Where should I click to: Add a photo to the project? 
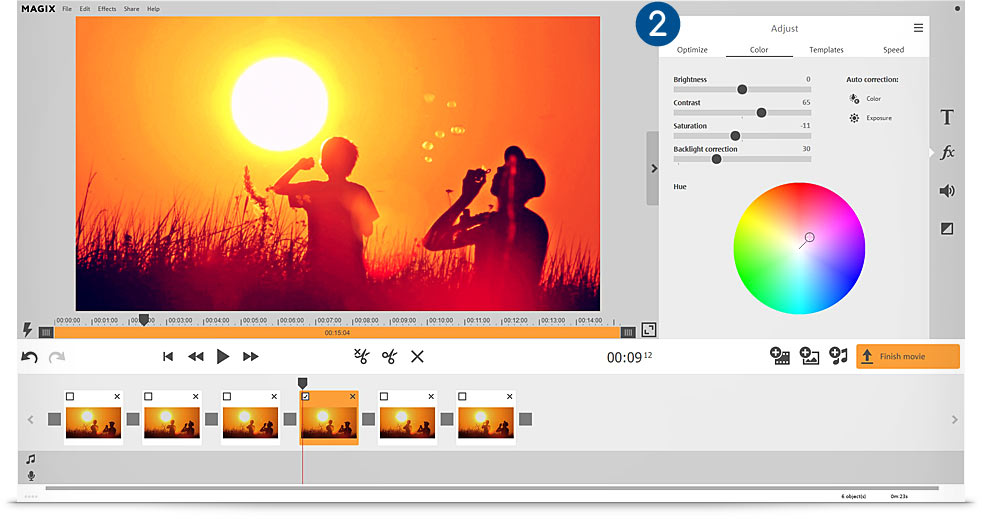[x=809, y=356]
